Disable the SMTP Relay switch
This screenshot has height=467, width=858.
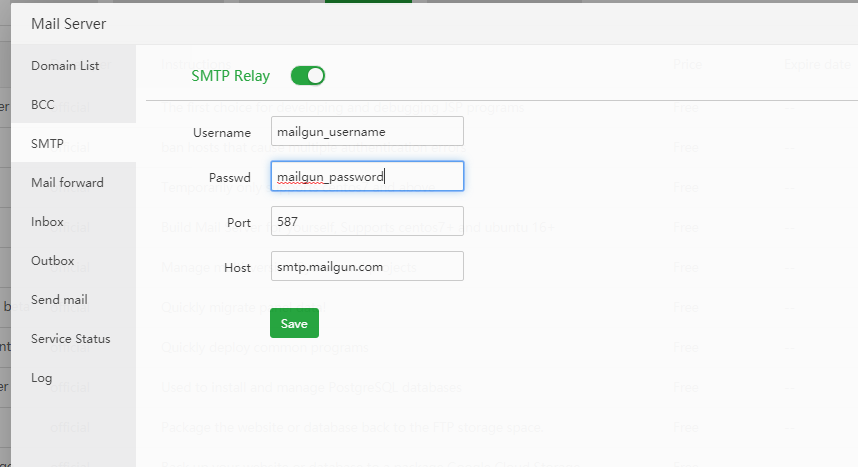click(308, 75)
